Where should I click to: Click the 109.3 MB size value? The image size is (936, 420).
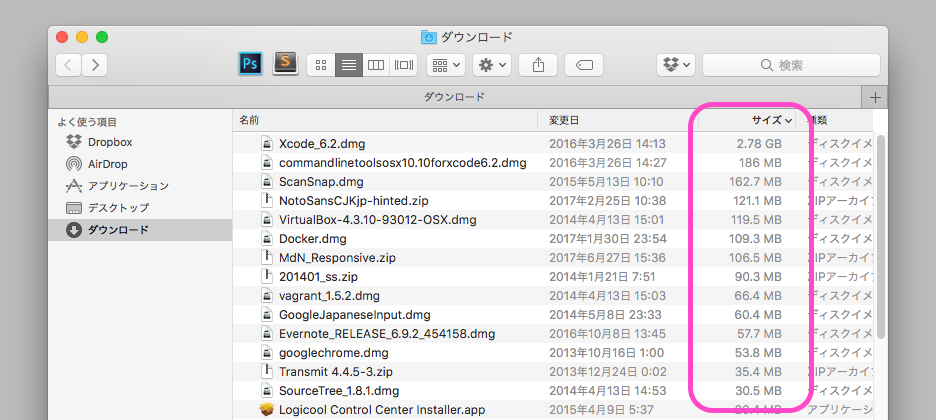click(755, 239)
